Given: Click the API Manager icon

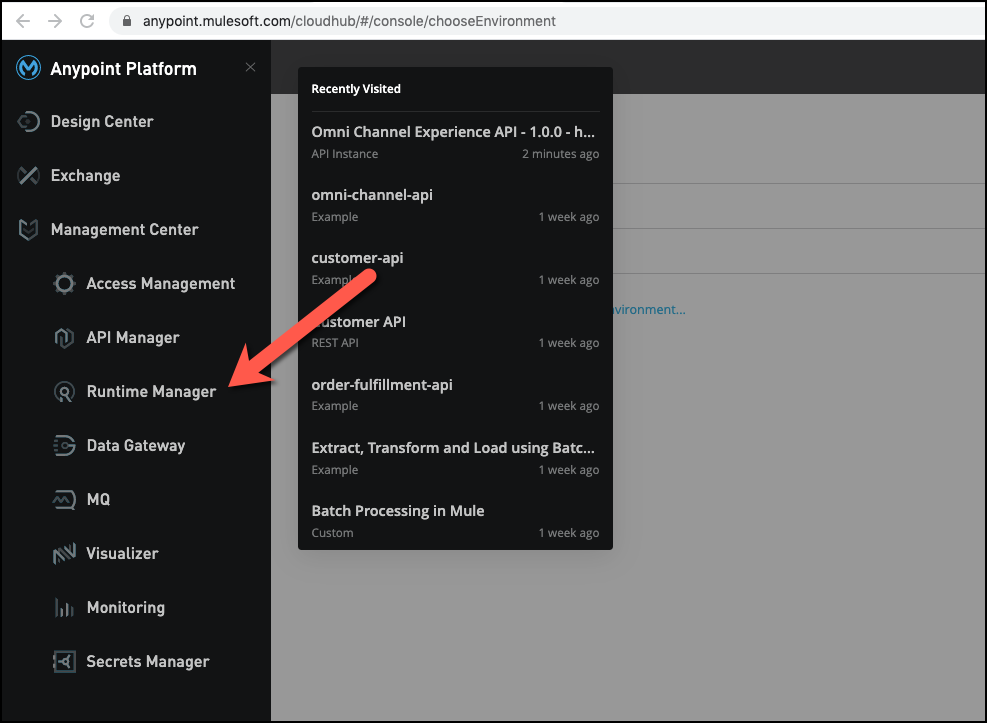Looking at the screenshot, I should click(x=64, y=338).
